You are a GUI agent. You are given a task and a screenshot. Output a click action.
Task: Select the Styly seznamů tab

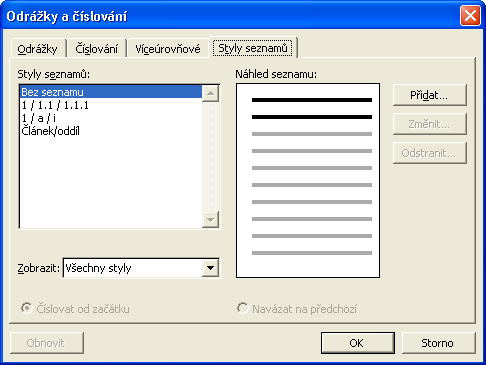click(x=253, y=48)
